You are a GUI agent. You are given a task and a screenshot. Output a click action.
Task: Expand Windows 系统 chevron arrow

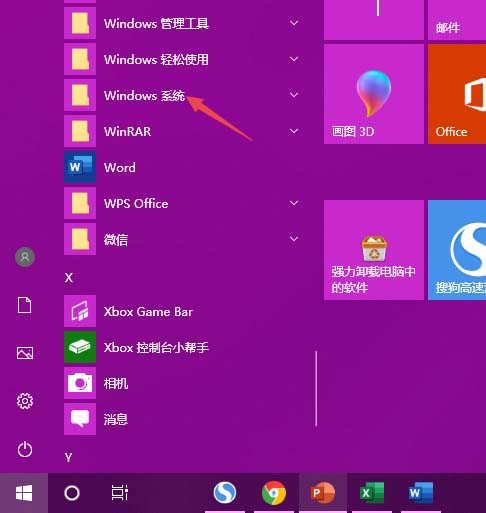[x=294, y=95]
